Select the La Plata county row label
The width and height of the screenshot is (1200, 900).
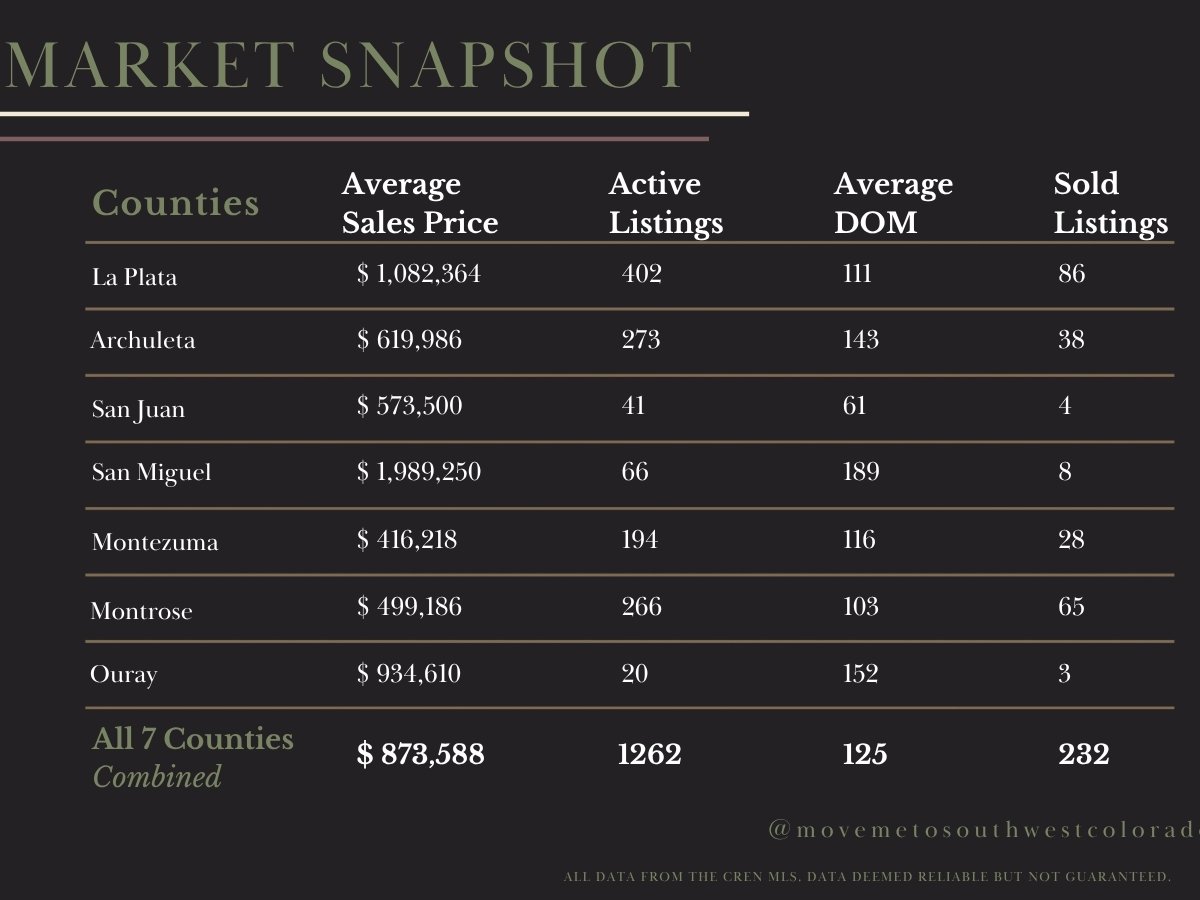134,277
